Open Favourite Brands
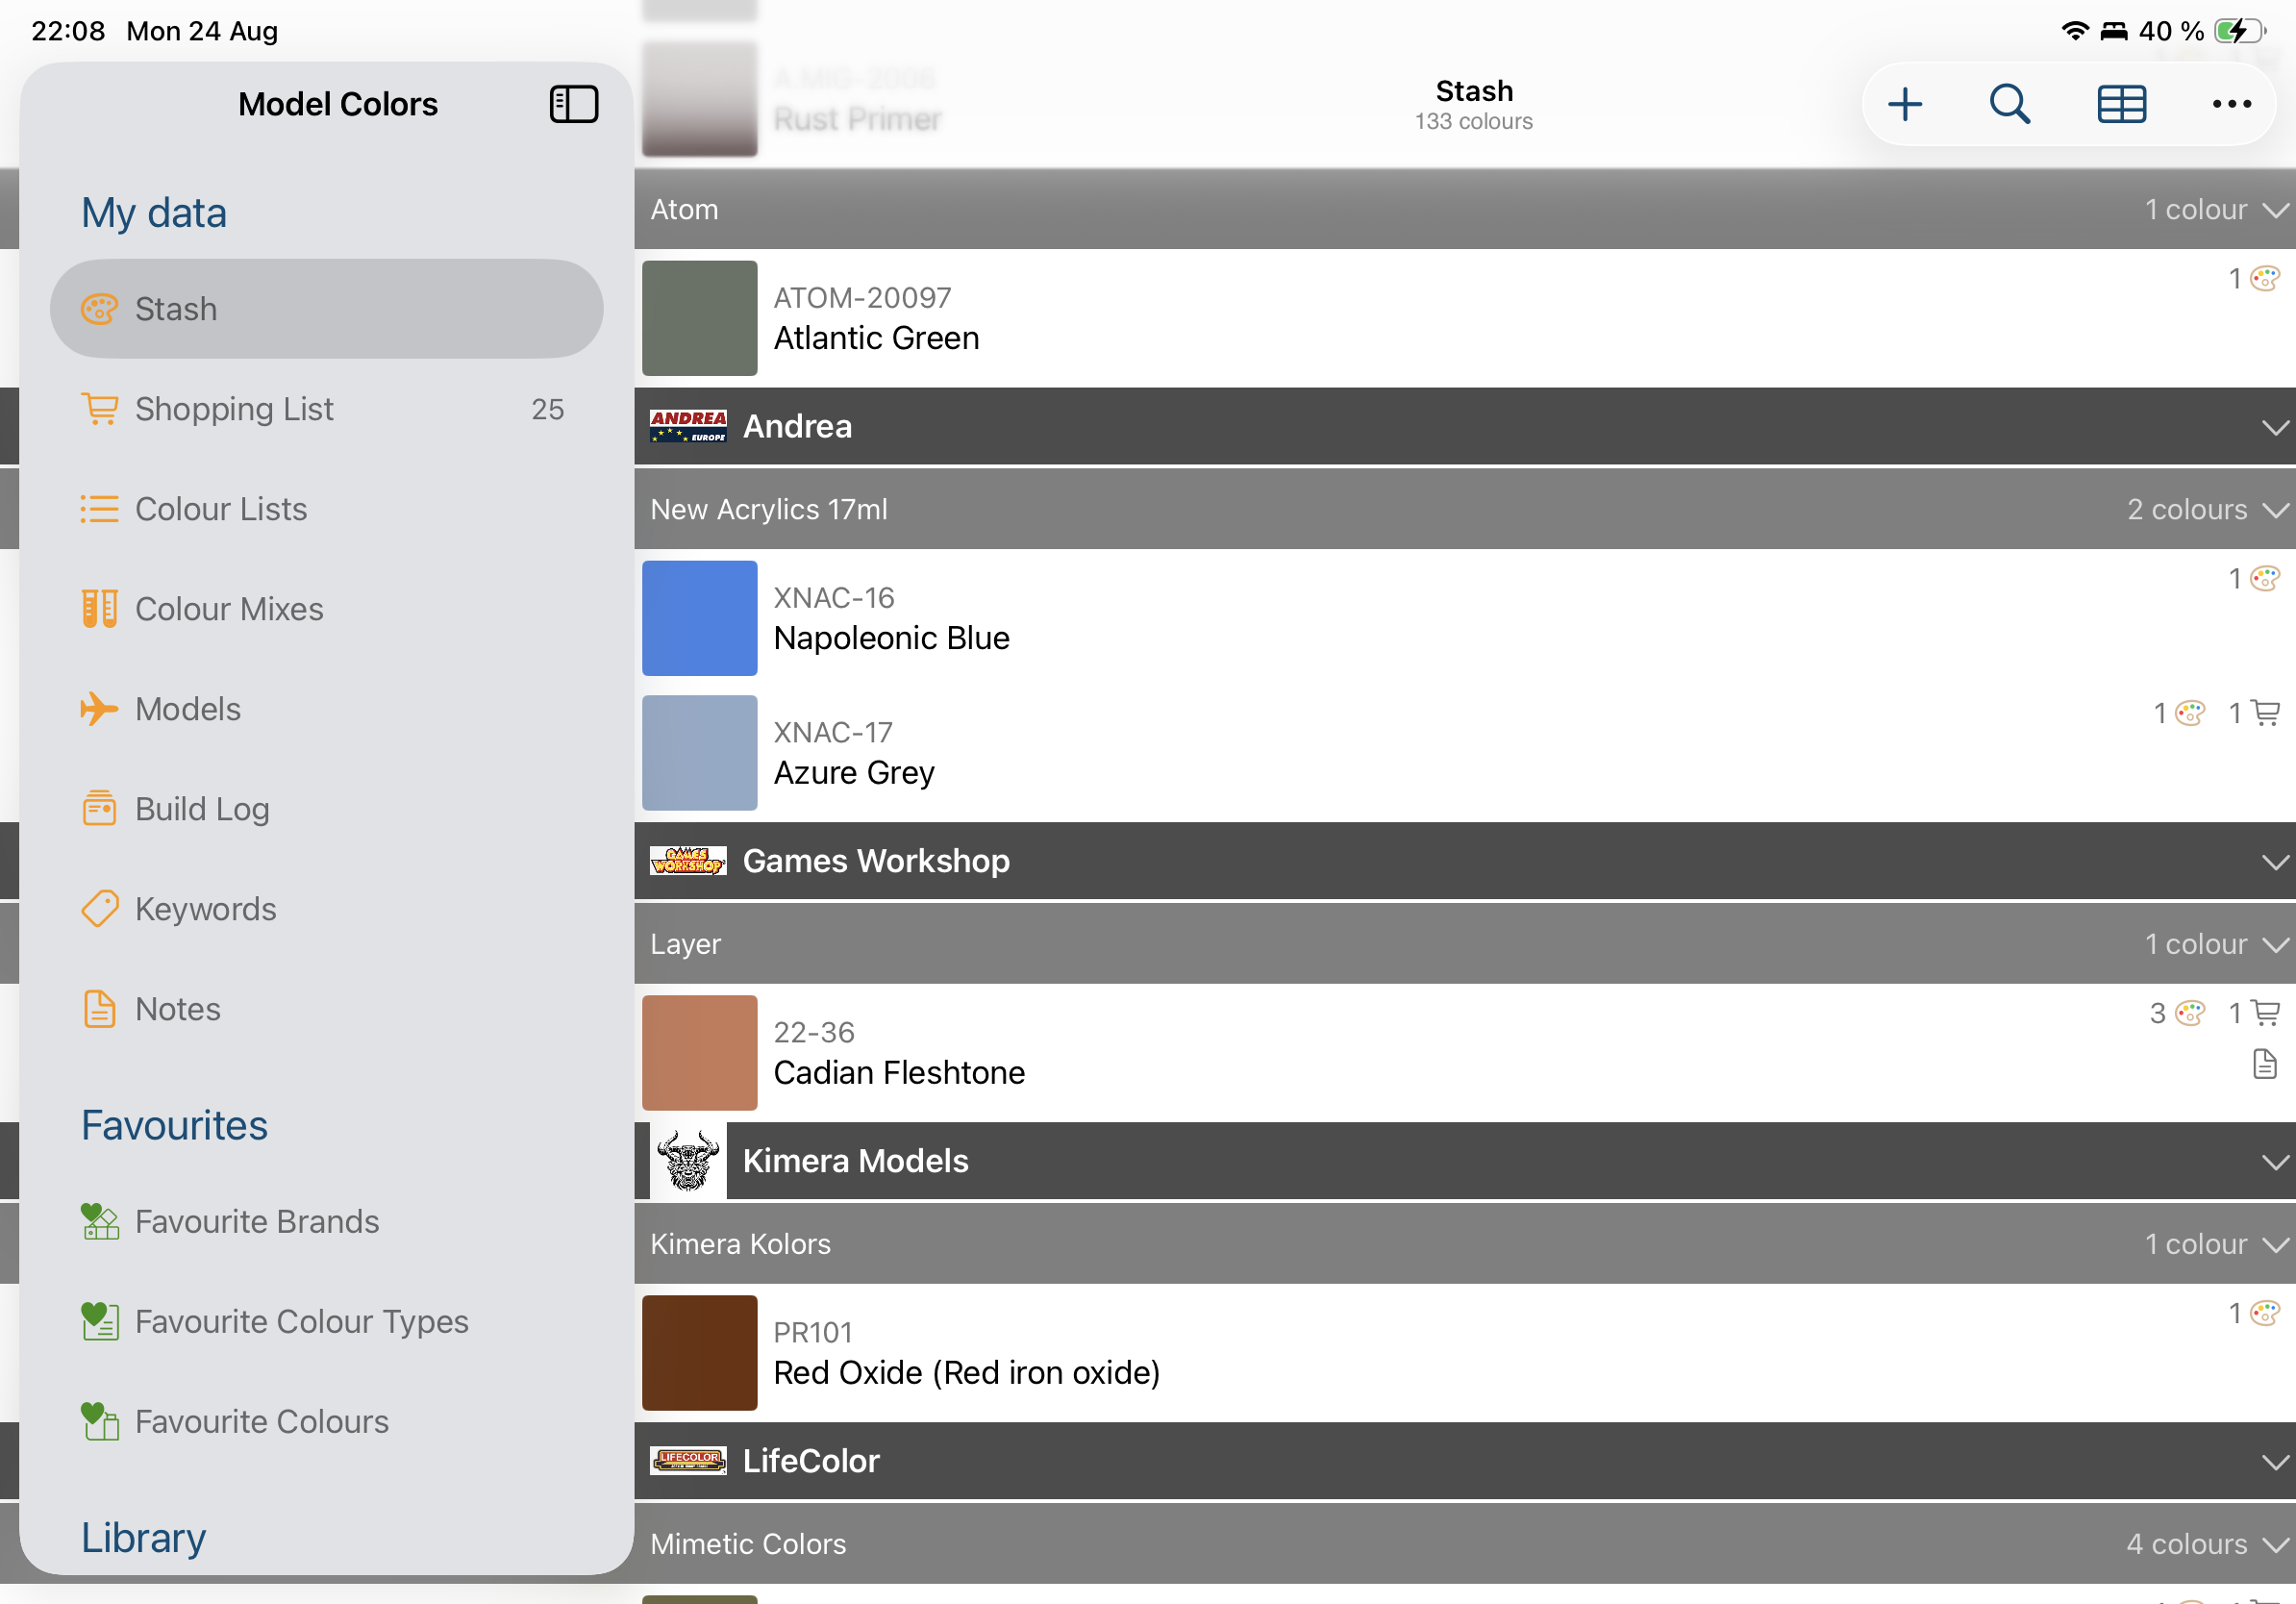This screenshot has height=1604, width=2296. point(326,1221)
